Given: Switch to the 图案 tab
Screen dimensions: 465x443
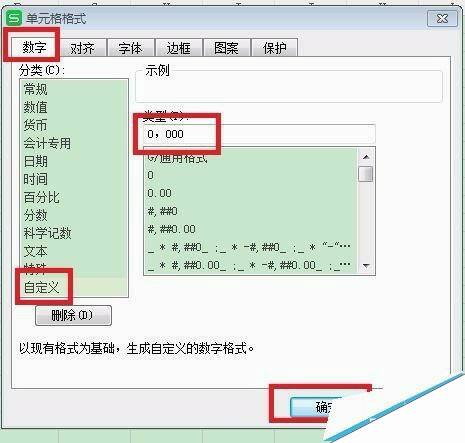Looking at the screenshot, I should (226, 48).
